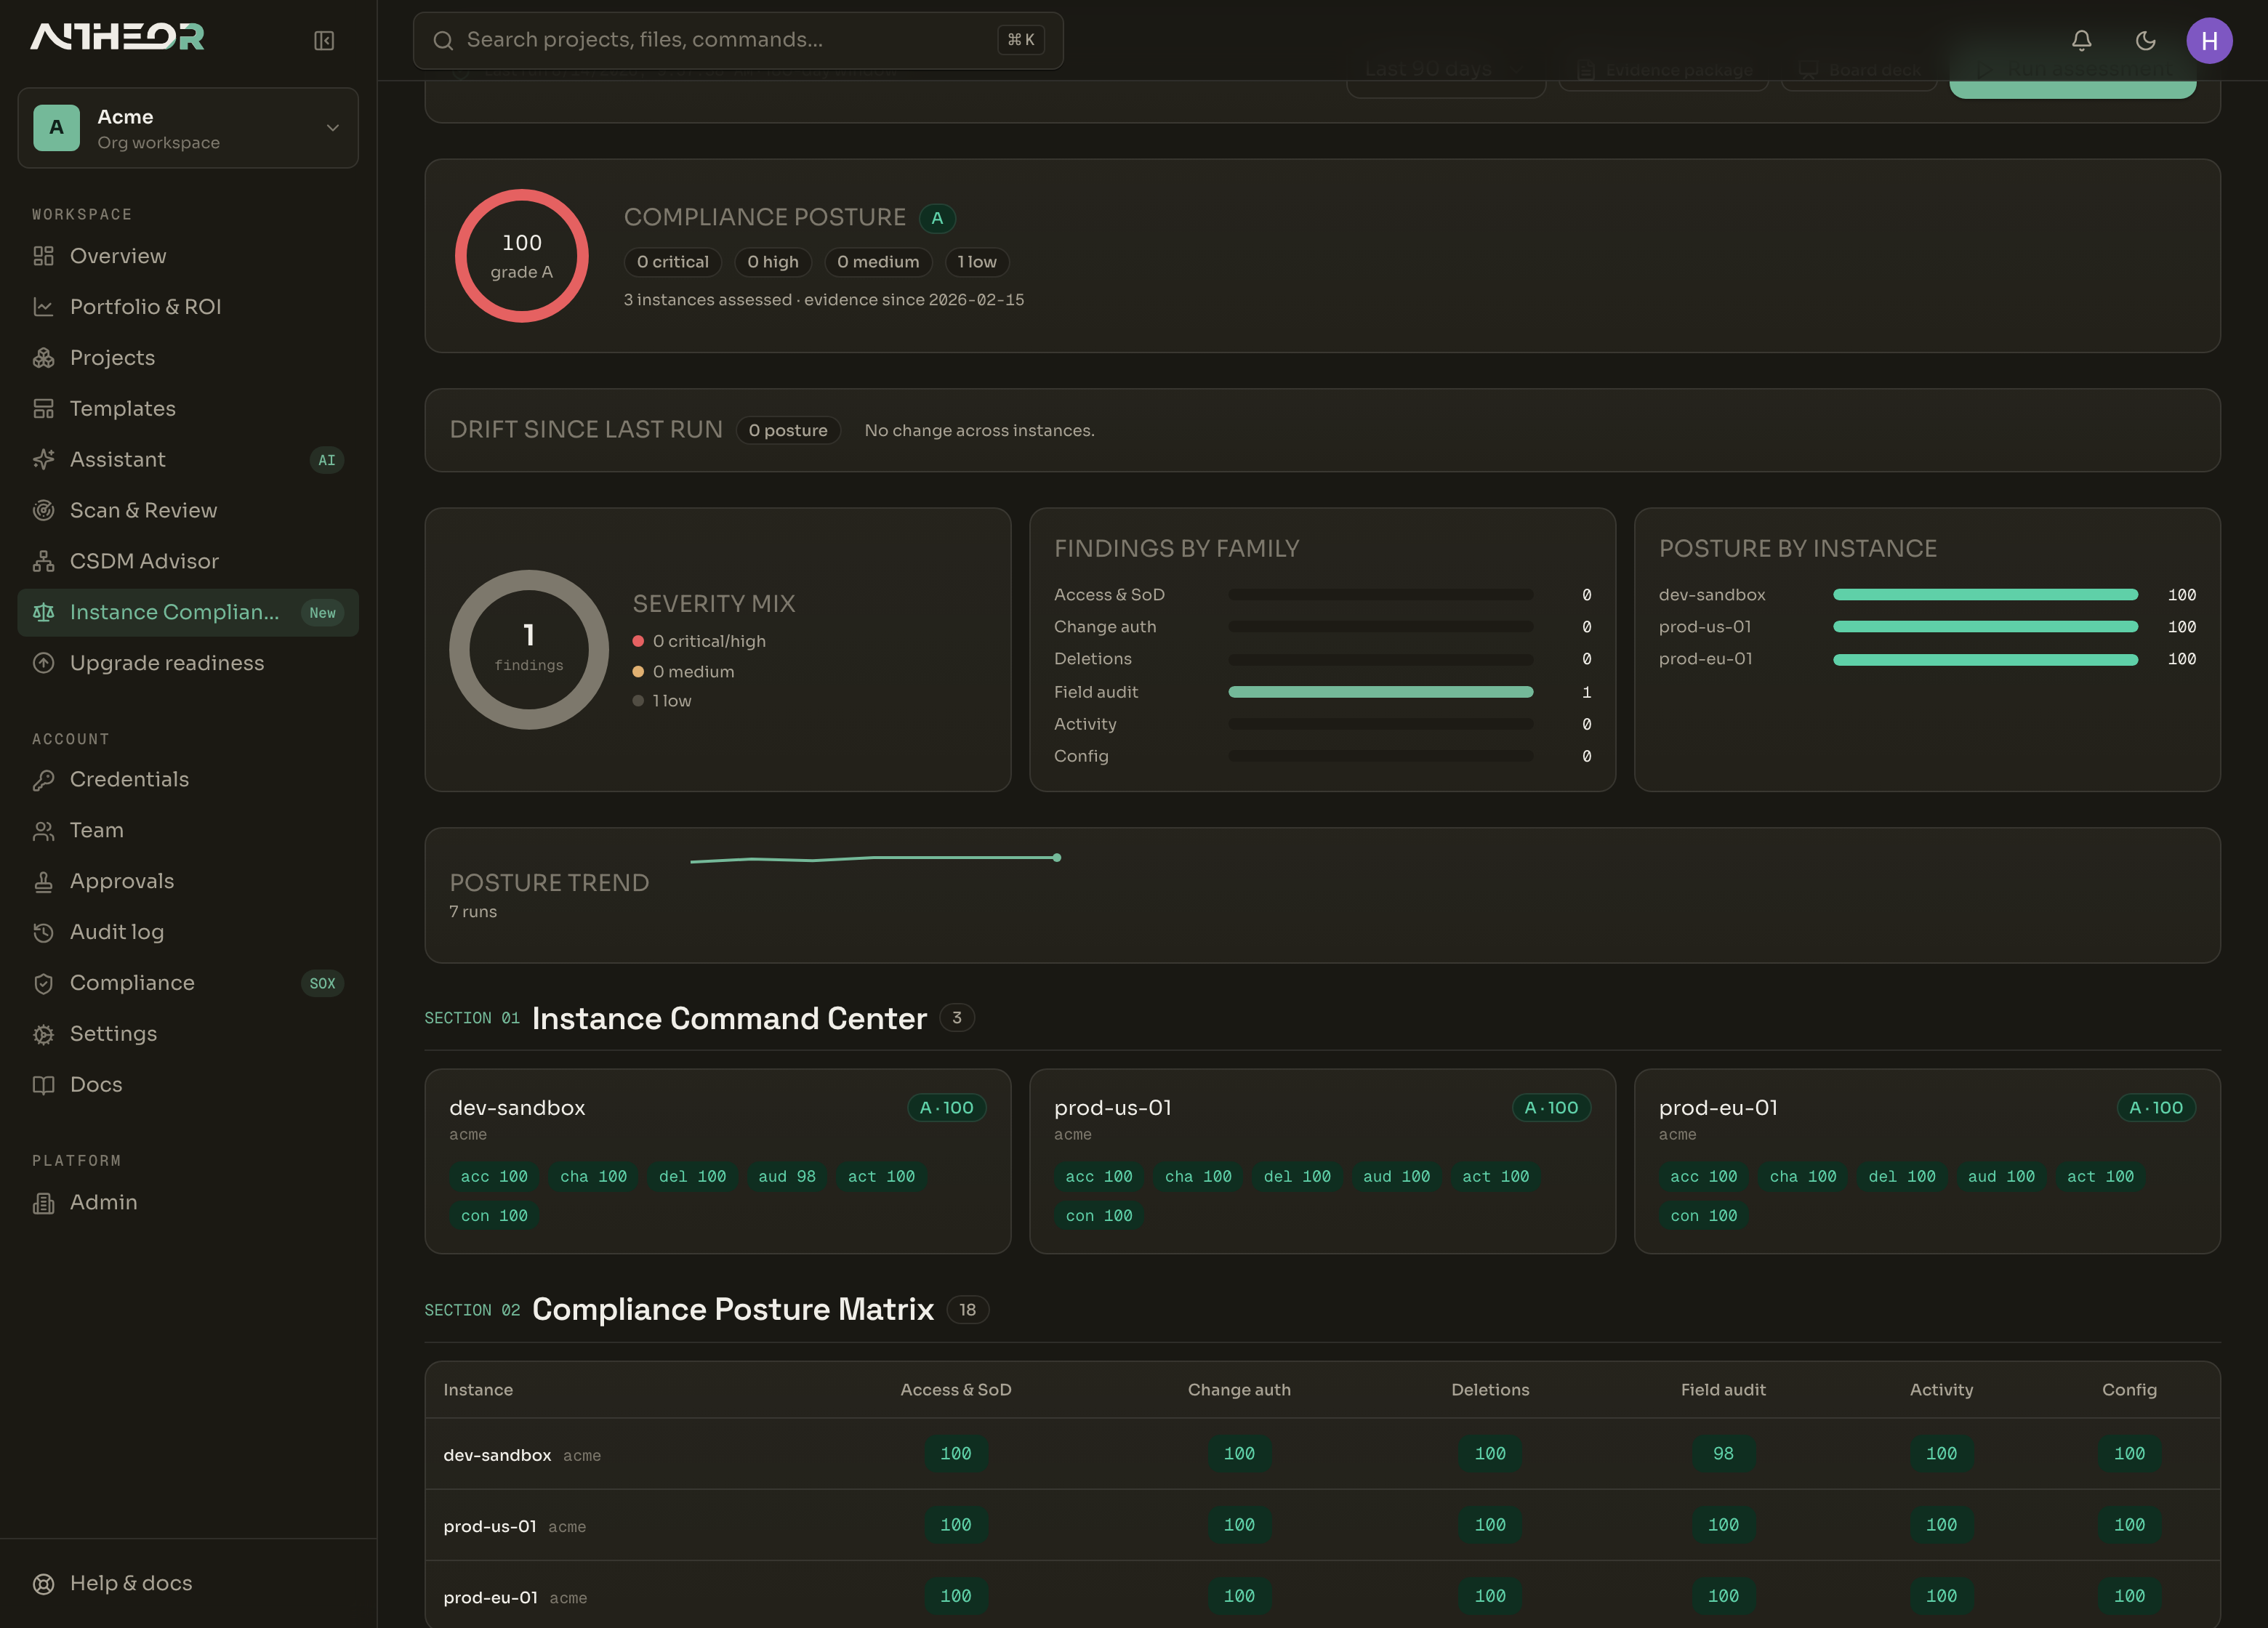
Task: Click the Field audit findings bar
Action: tap(1380, 692)
